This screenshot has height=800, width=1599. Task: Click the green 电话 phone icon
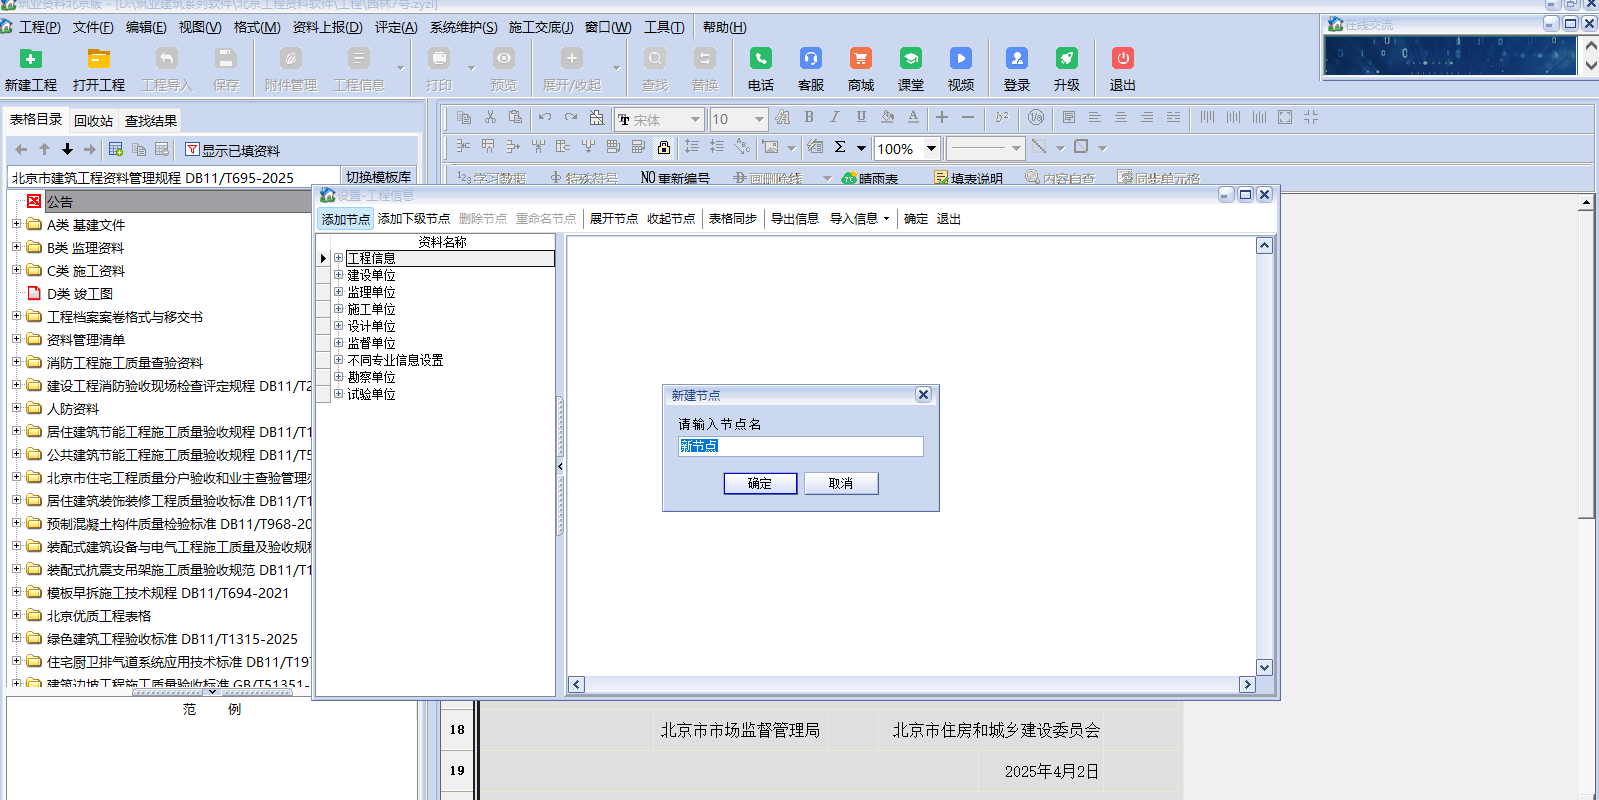760,59
